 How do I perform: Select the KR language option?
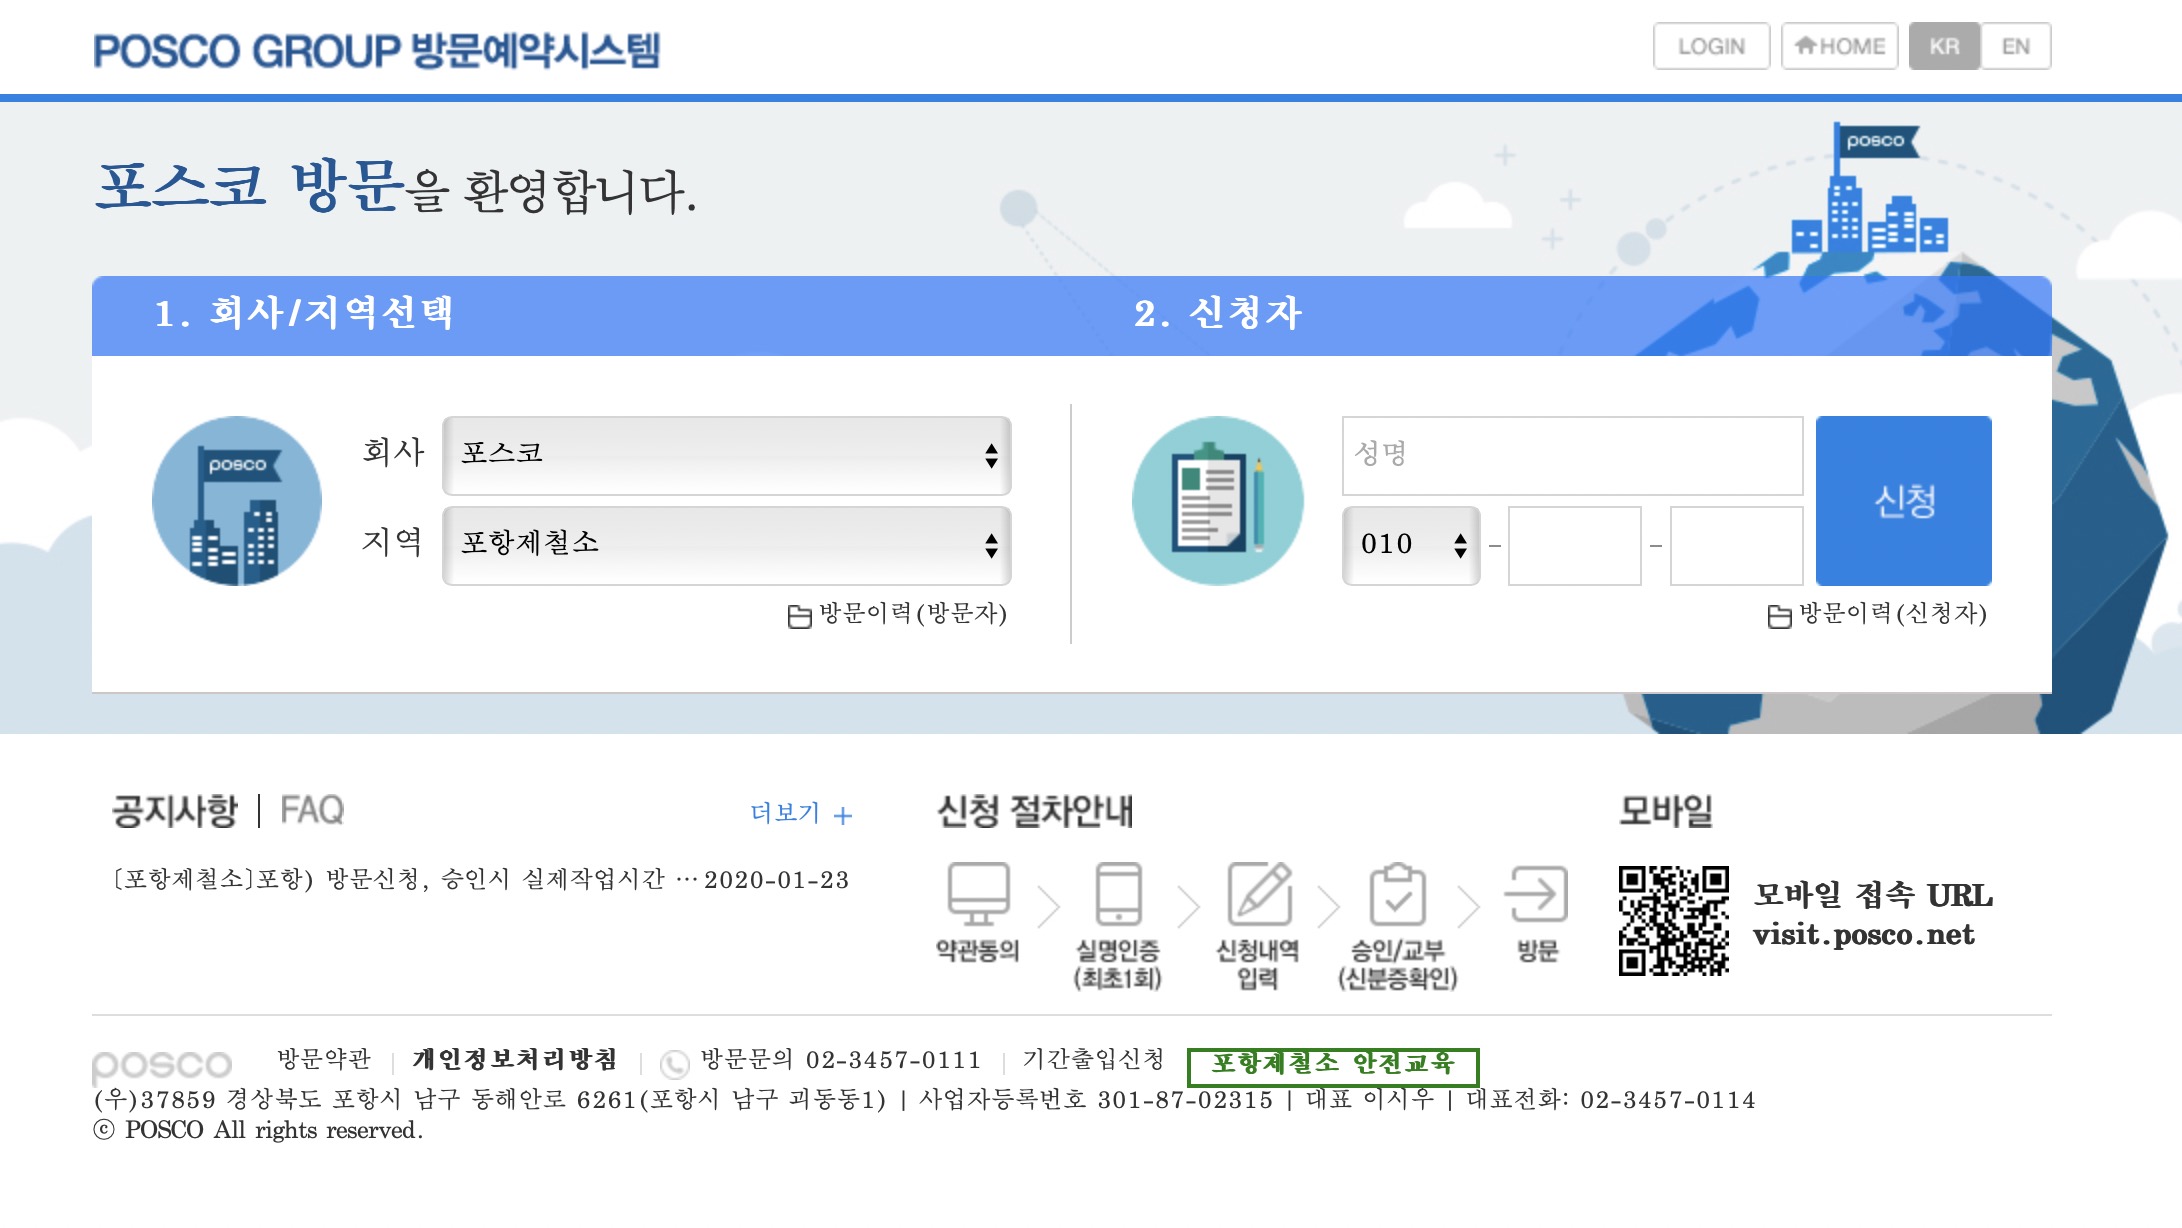[1944, 46]
